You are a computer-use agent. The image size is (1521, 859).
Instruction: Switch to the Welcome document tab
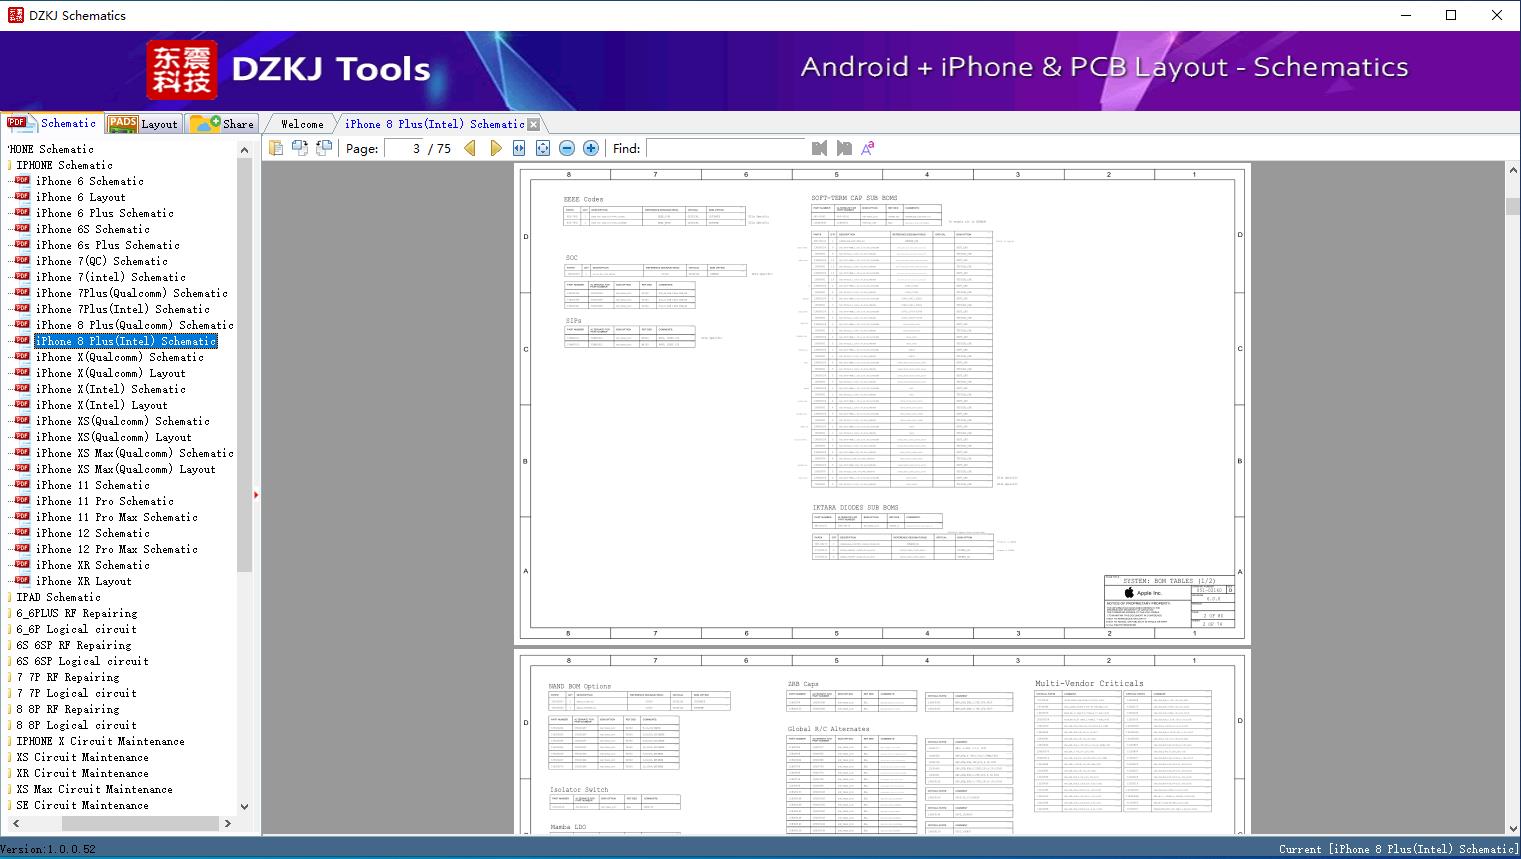pyautogui.click(x=302, y=124)
